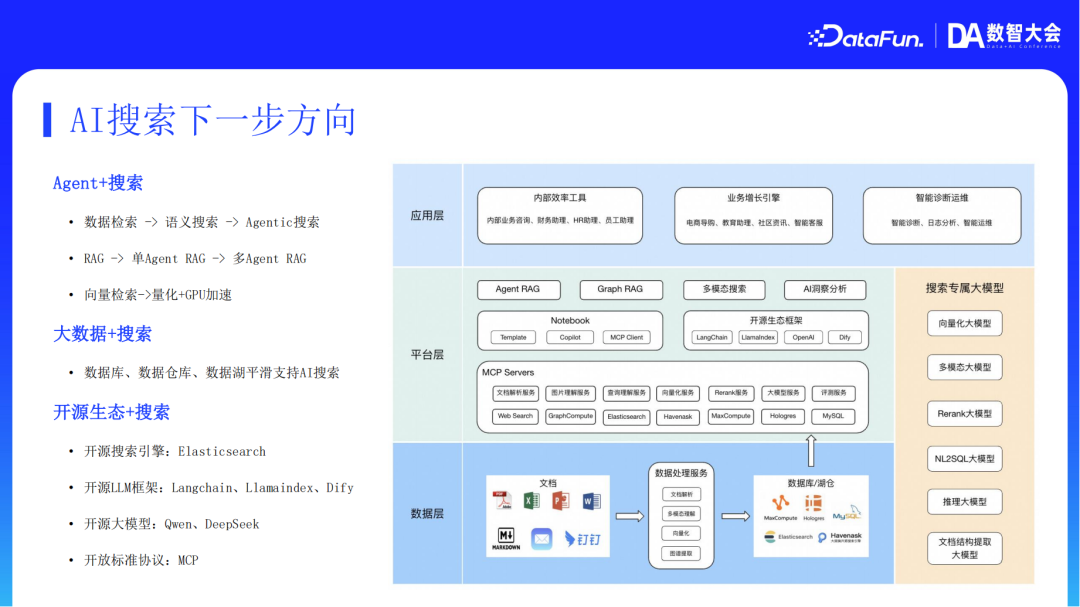Click the PowerPoint icon in 文档 box

click(x=560, y=500)
